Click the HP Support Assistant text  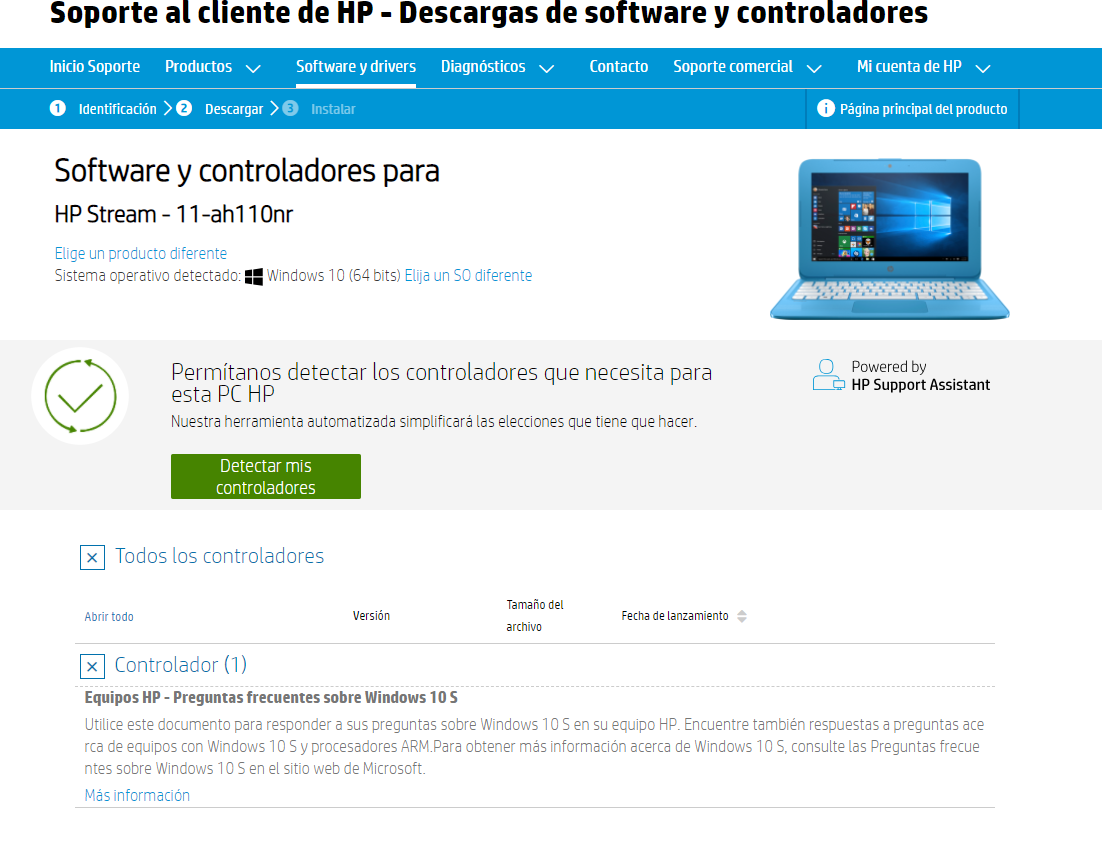tap(921, 385)
